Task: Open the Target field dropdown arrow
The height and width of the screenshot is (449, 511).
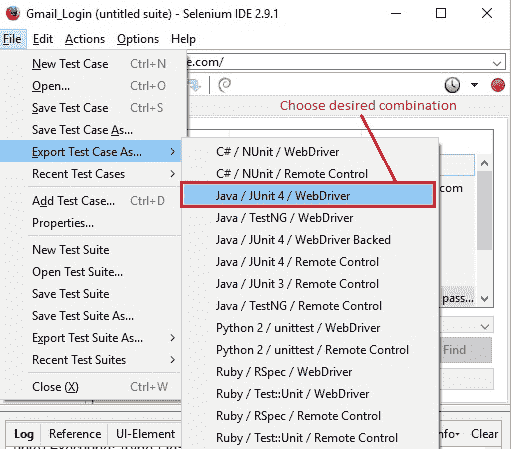Action: (x=485, y=326)
